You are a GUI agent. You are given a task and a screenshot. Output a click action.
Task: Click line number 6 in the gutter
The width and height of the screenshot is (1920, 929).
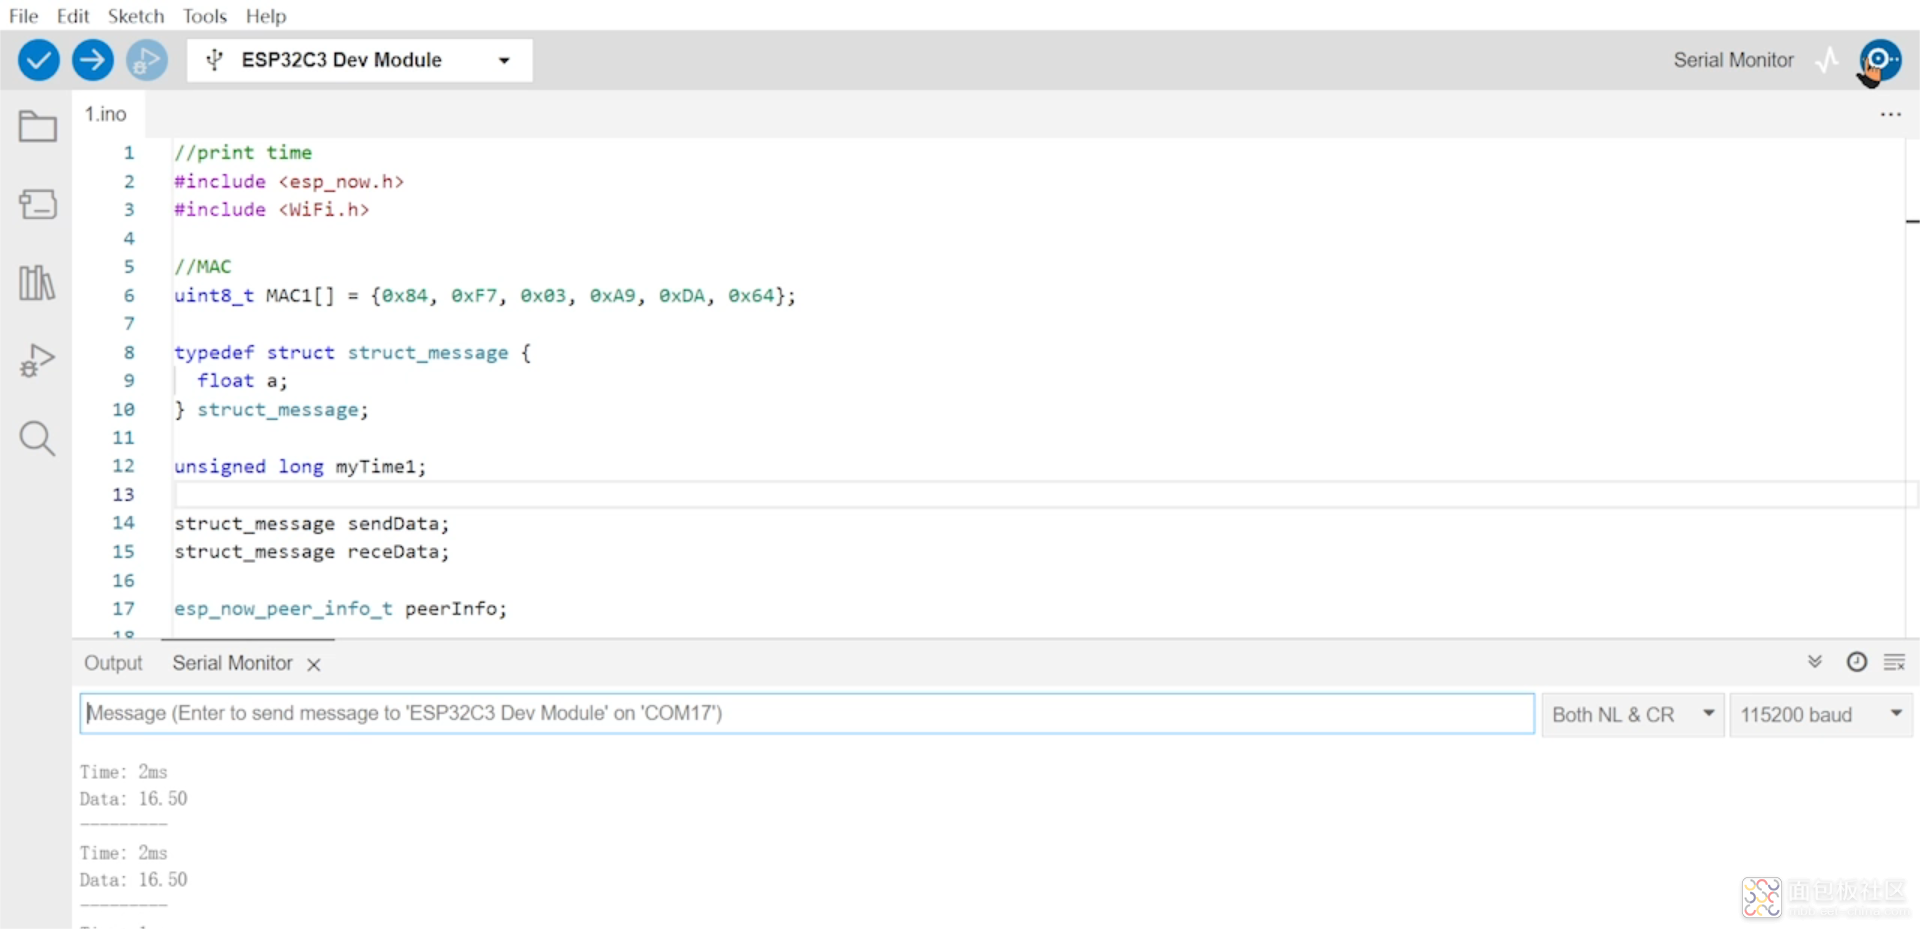point(129,296)
